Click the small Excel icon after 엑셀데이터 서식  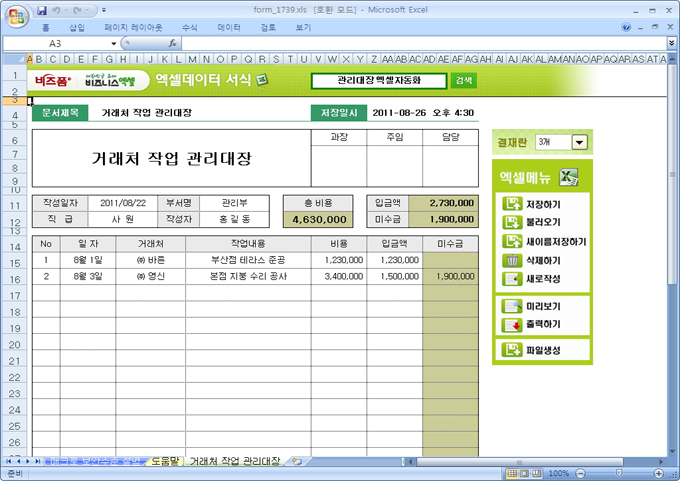pos(262,80)
